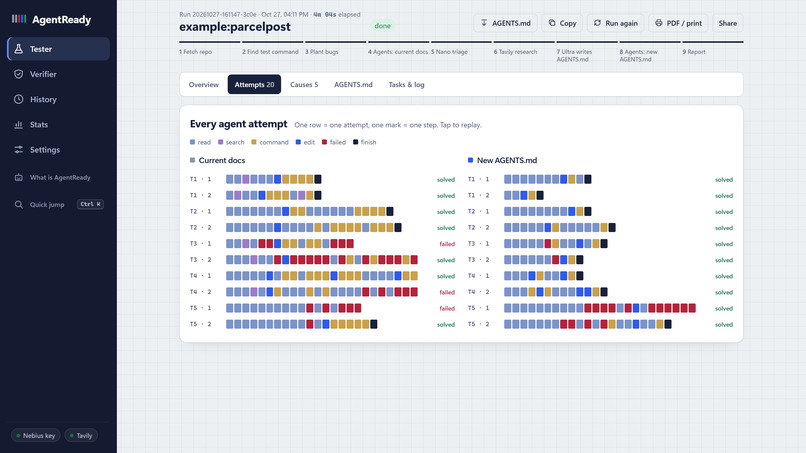Click the failed legend color swatch
The width and height of the screenshot is (806, 453).
point(324,142)
